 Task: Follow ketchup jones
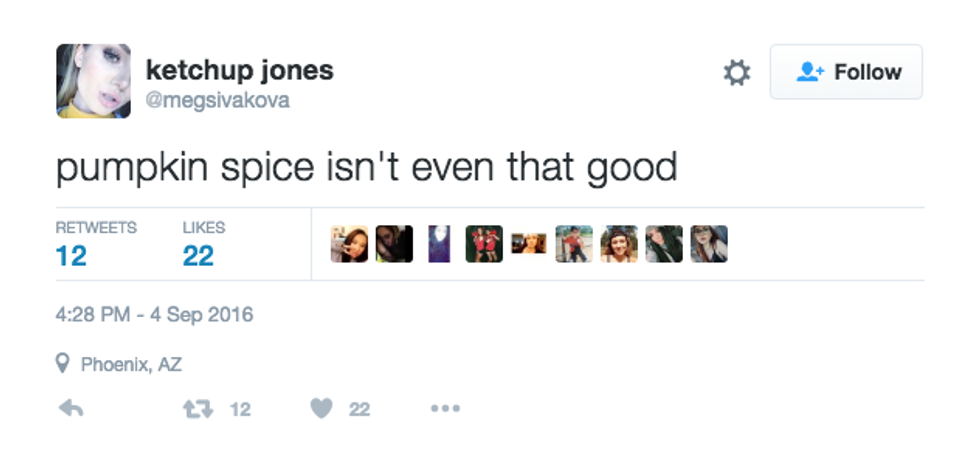(846, 72)
